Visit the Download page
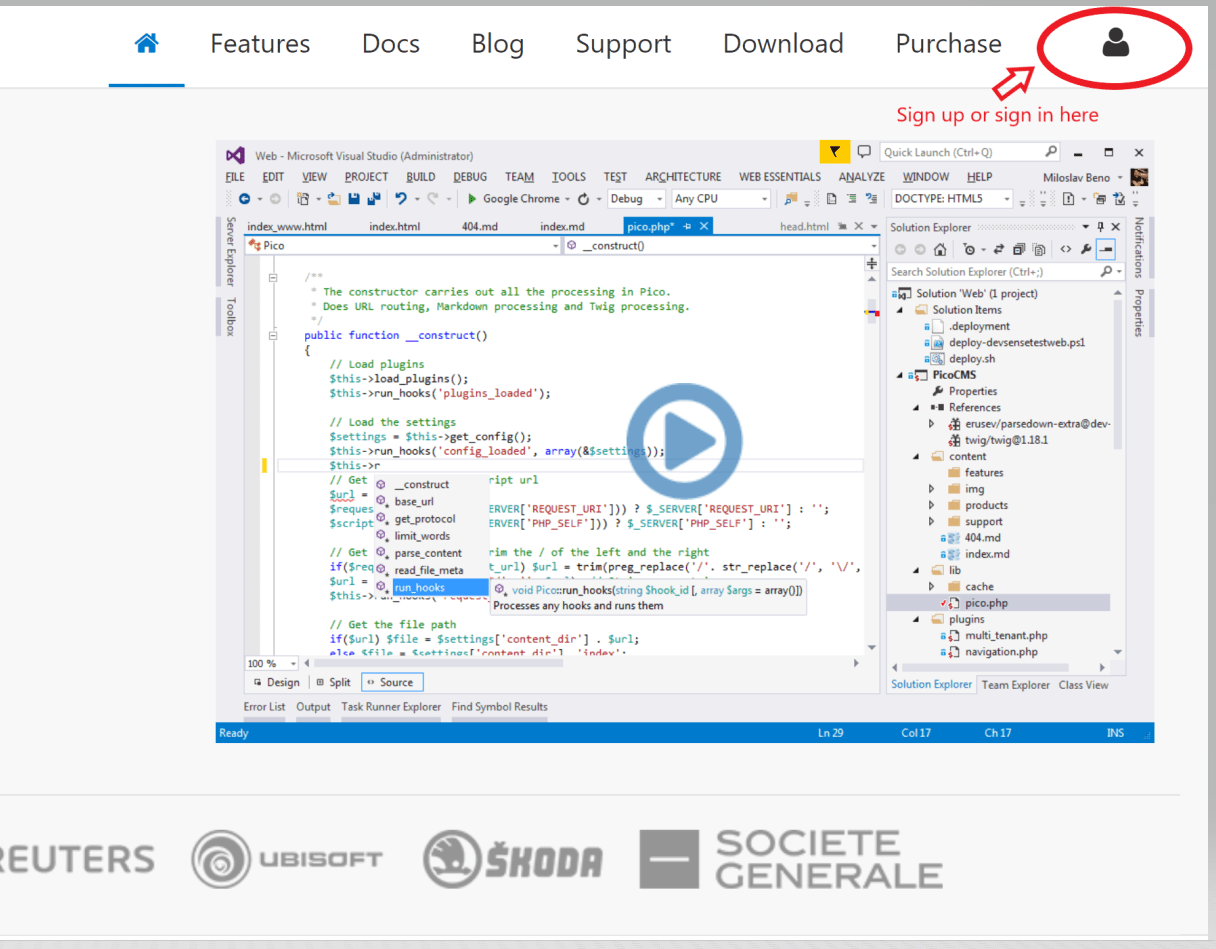This screenshot has height=949, width=1216. click(783, 44)
